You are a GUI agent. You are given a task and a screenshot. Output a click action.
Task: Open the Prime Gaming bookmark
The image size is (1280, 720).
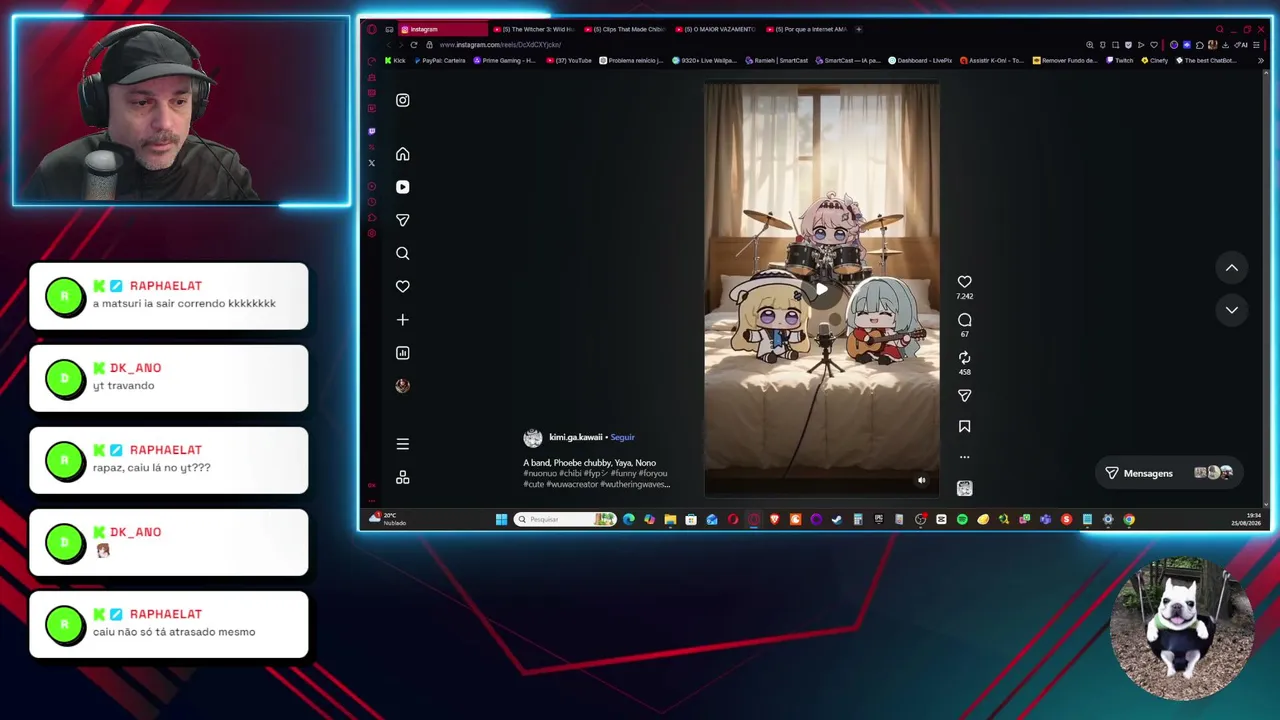[x=505, y=61]
